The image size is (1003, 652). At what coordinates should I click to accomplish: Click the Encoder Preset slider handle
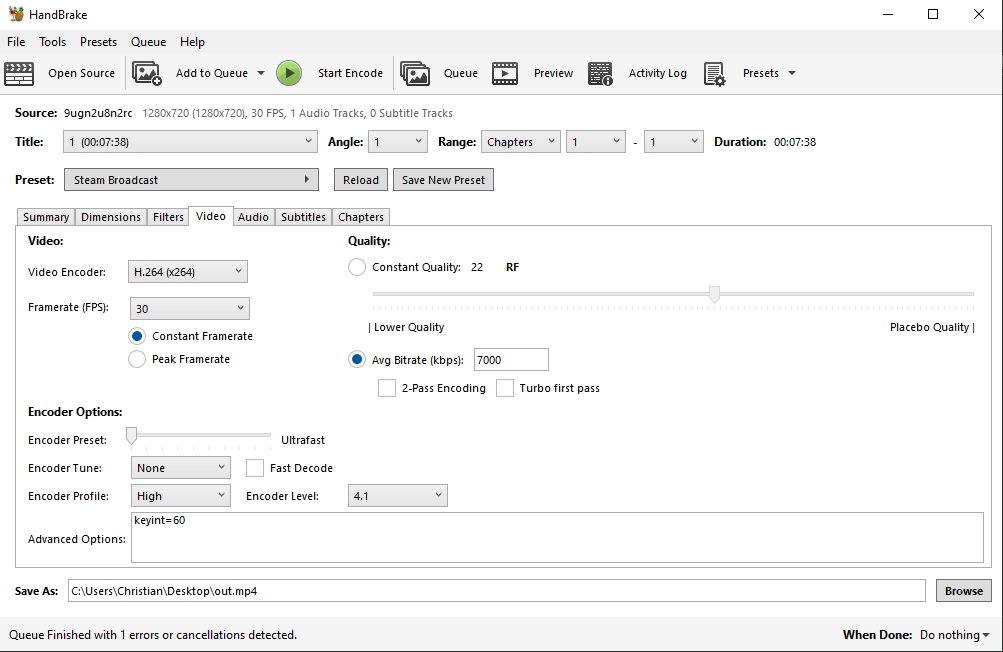131,436
